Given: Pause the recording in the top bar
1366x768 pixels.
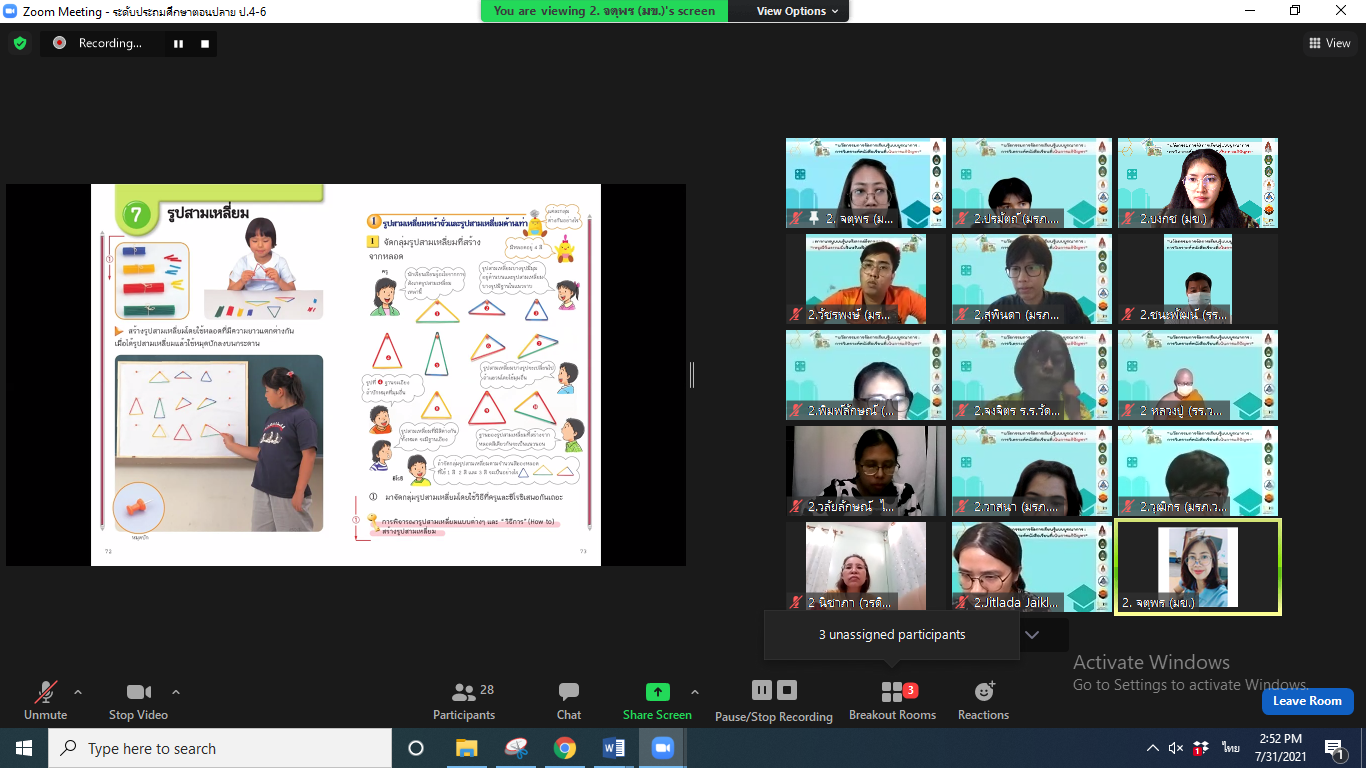Looking at the screenshot, I should coord(179,43).
